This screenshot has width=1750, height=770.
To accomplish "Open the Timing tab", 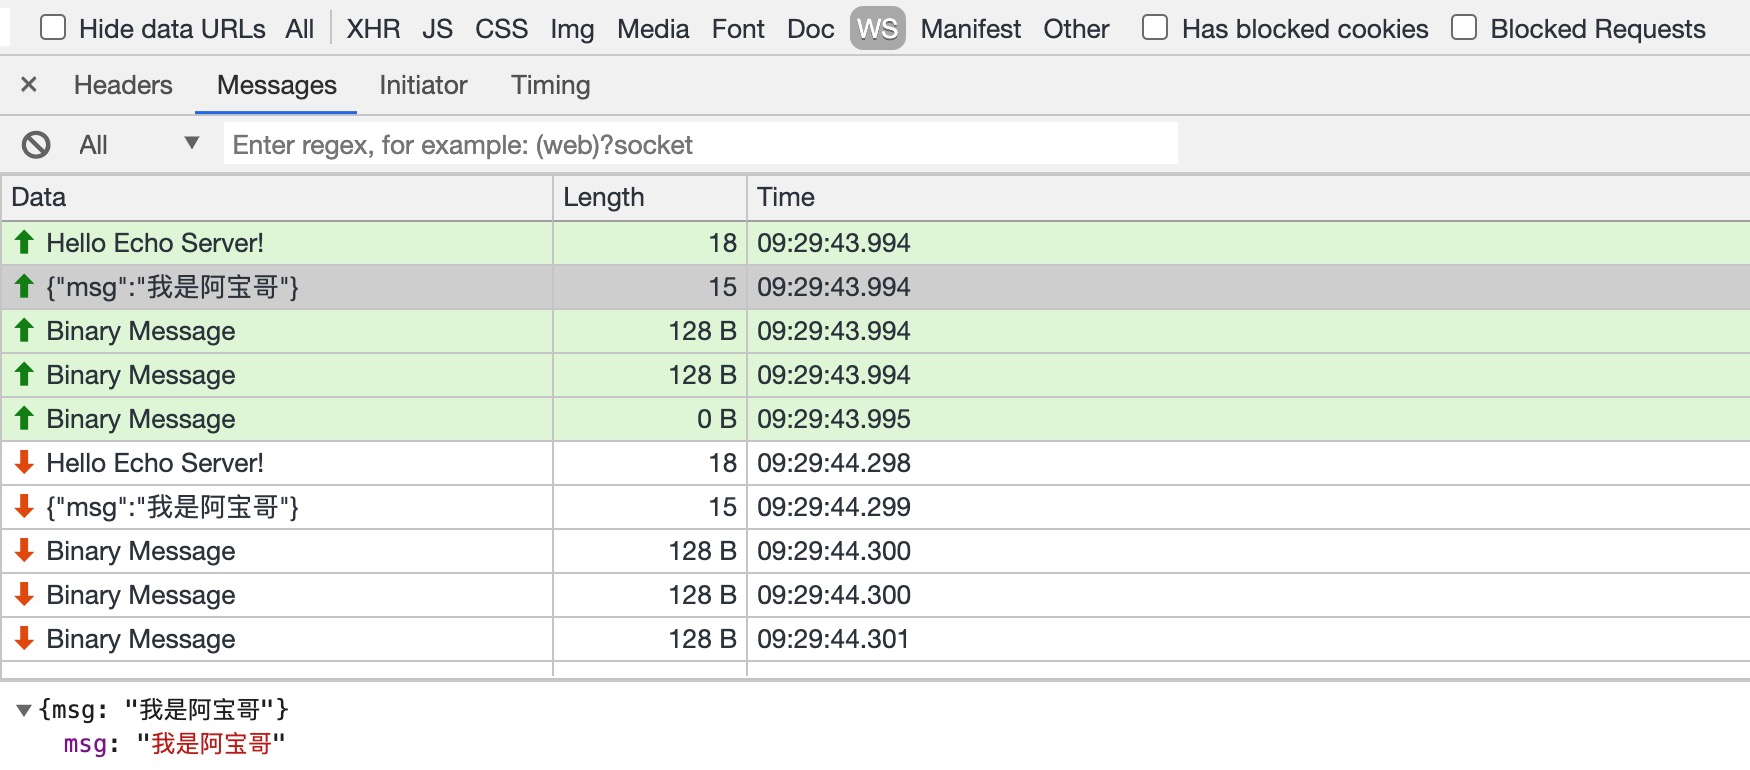I will 550,85.
